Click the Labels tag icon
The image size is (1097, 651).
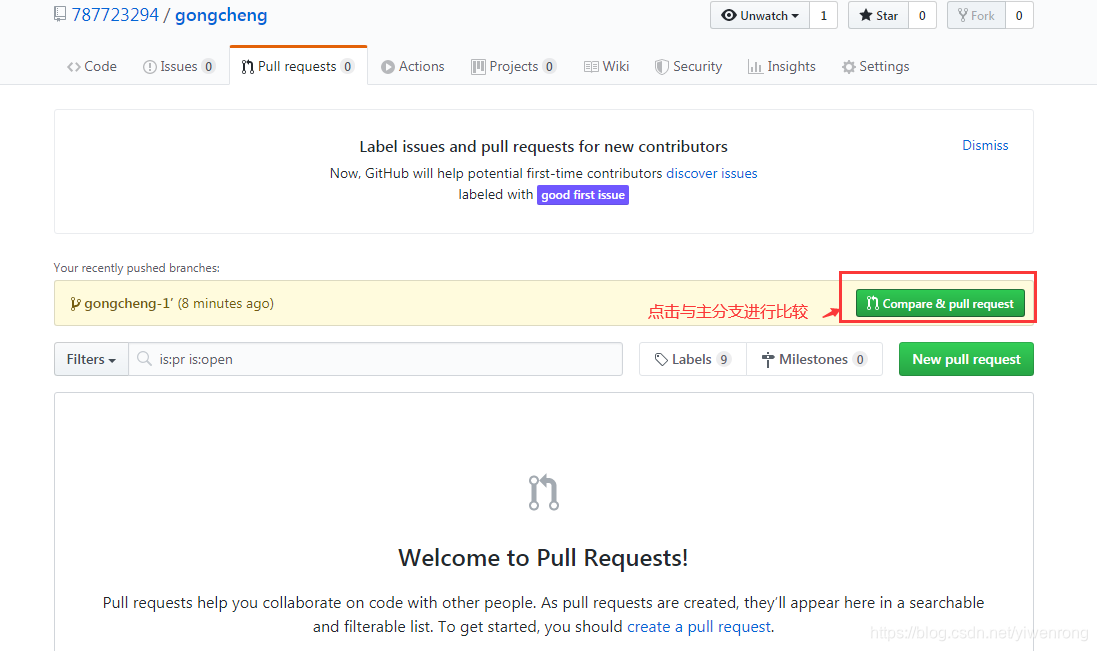[x=661, y=360]
